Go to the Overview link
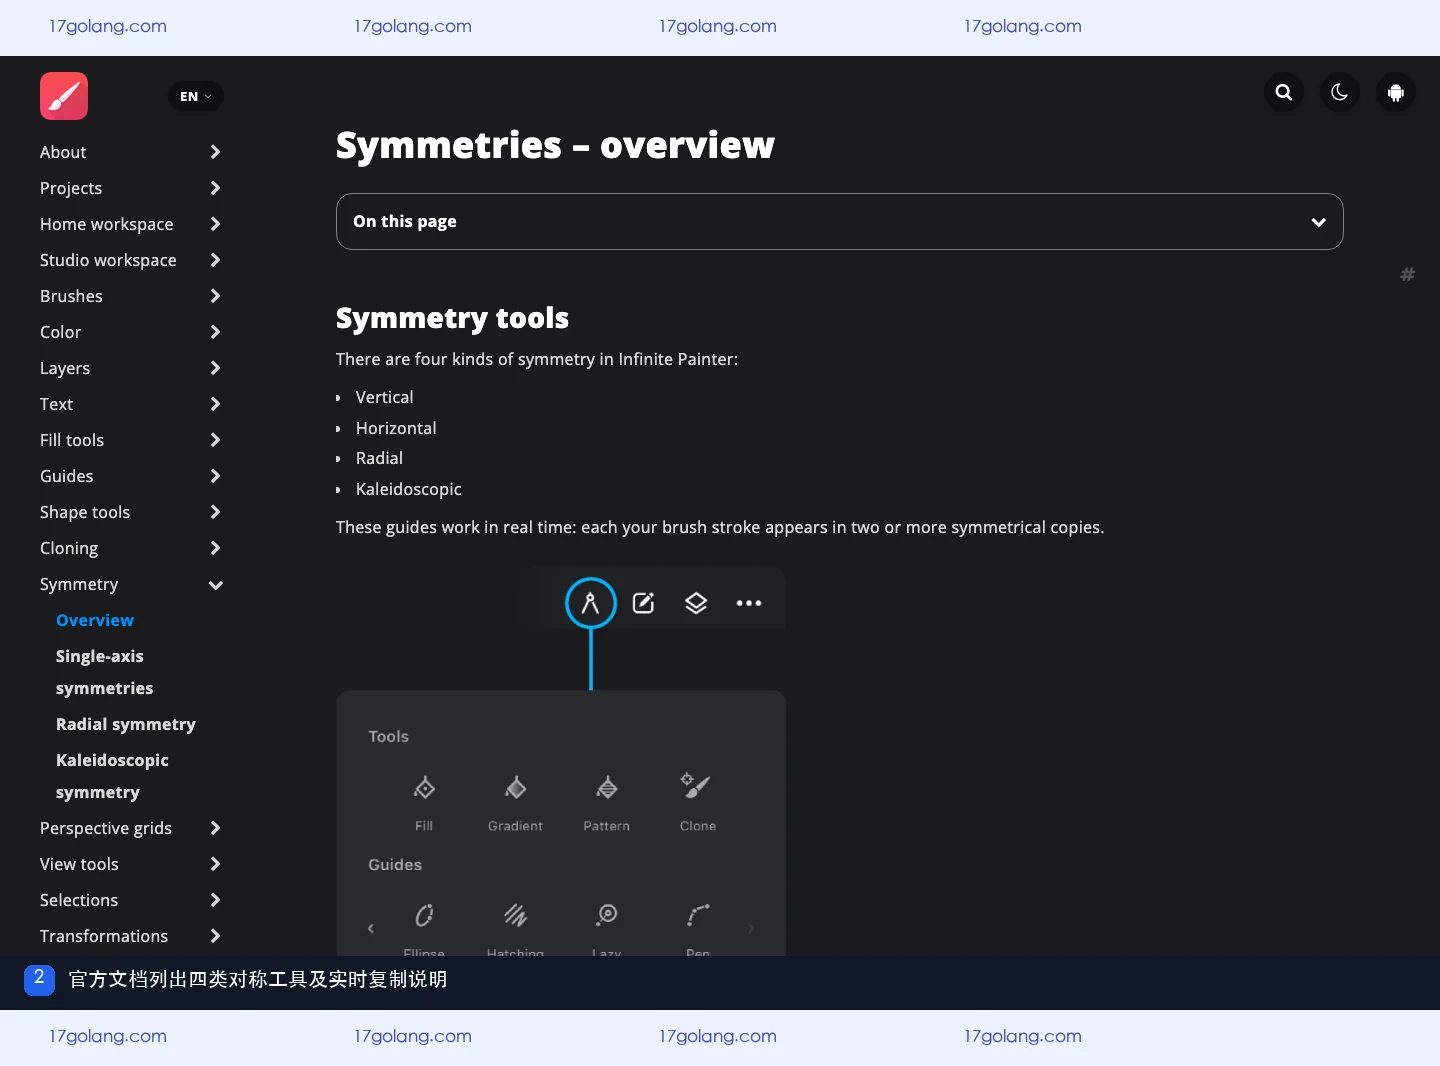This screenshot has height=1066, width=1440. pos(95,620)
